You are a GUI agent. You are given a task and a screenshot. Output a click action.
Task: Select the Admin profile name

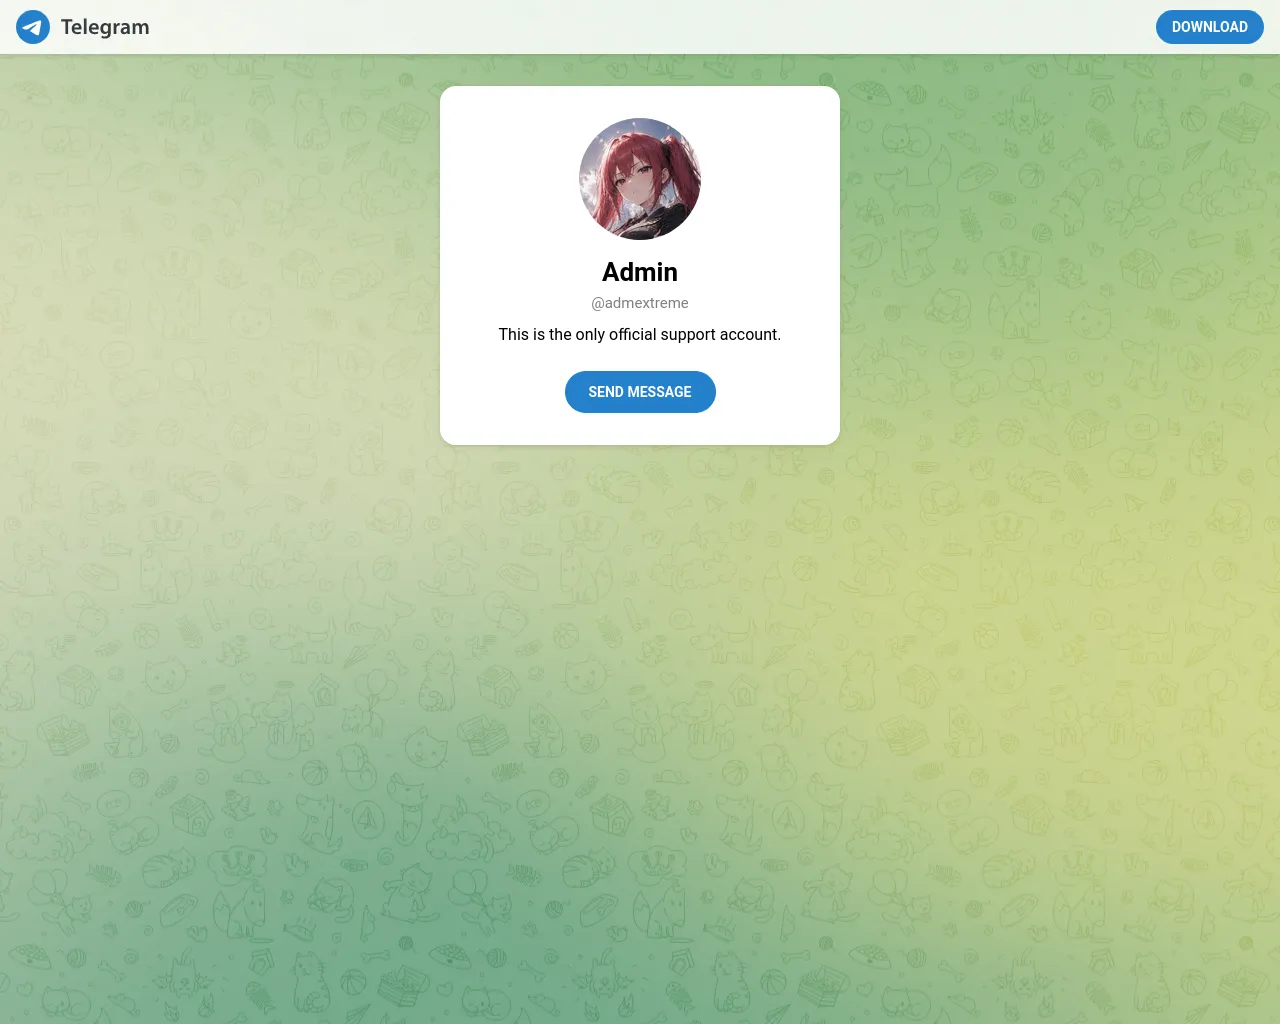click(640, 272)
